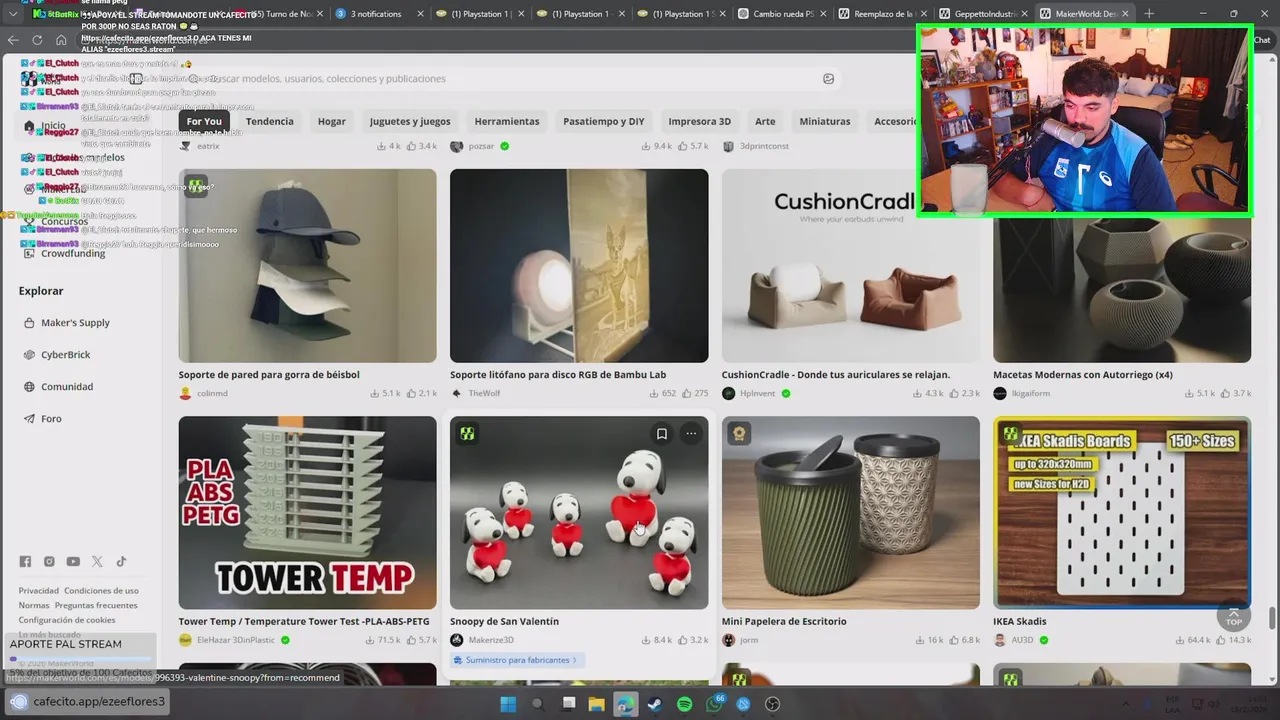Open WhatsApp from the taskbar

[x=714, y=704]
